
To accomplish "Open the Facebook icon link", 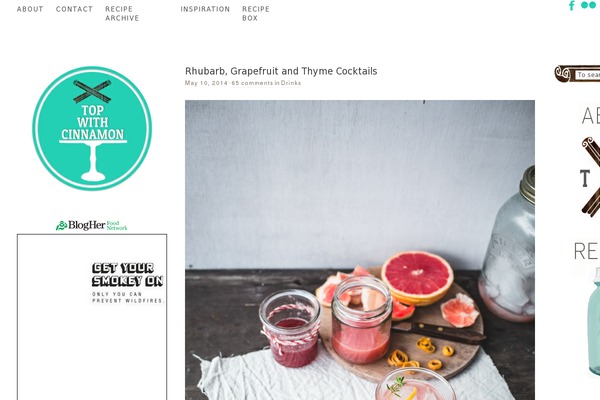I will click(x=572, y=5).
